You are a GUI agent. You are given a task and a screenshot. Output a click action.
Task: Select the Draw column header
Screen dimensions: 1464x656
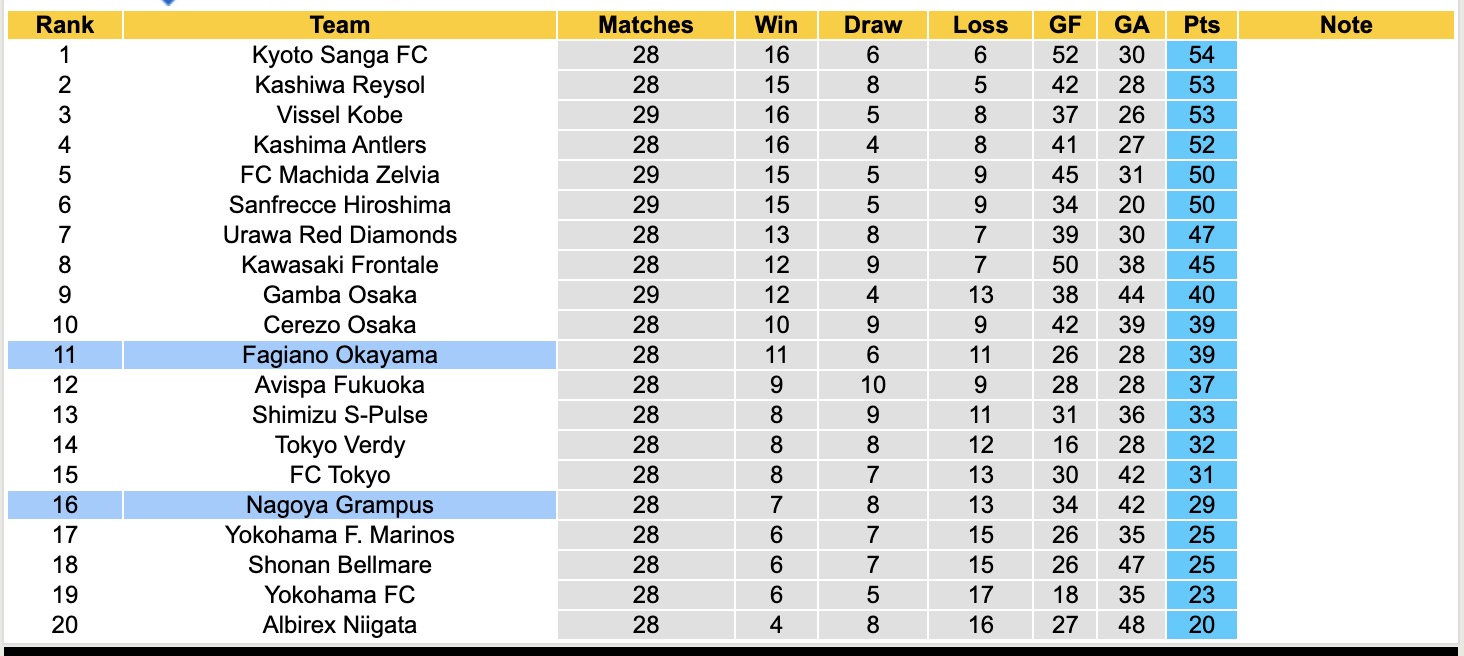(872, 25)
